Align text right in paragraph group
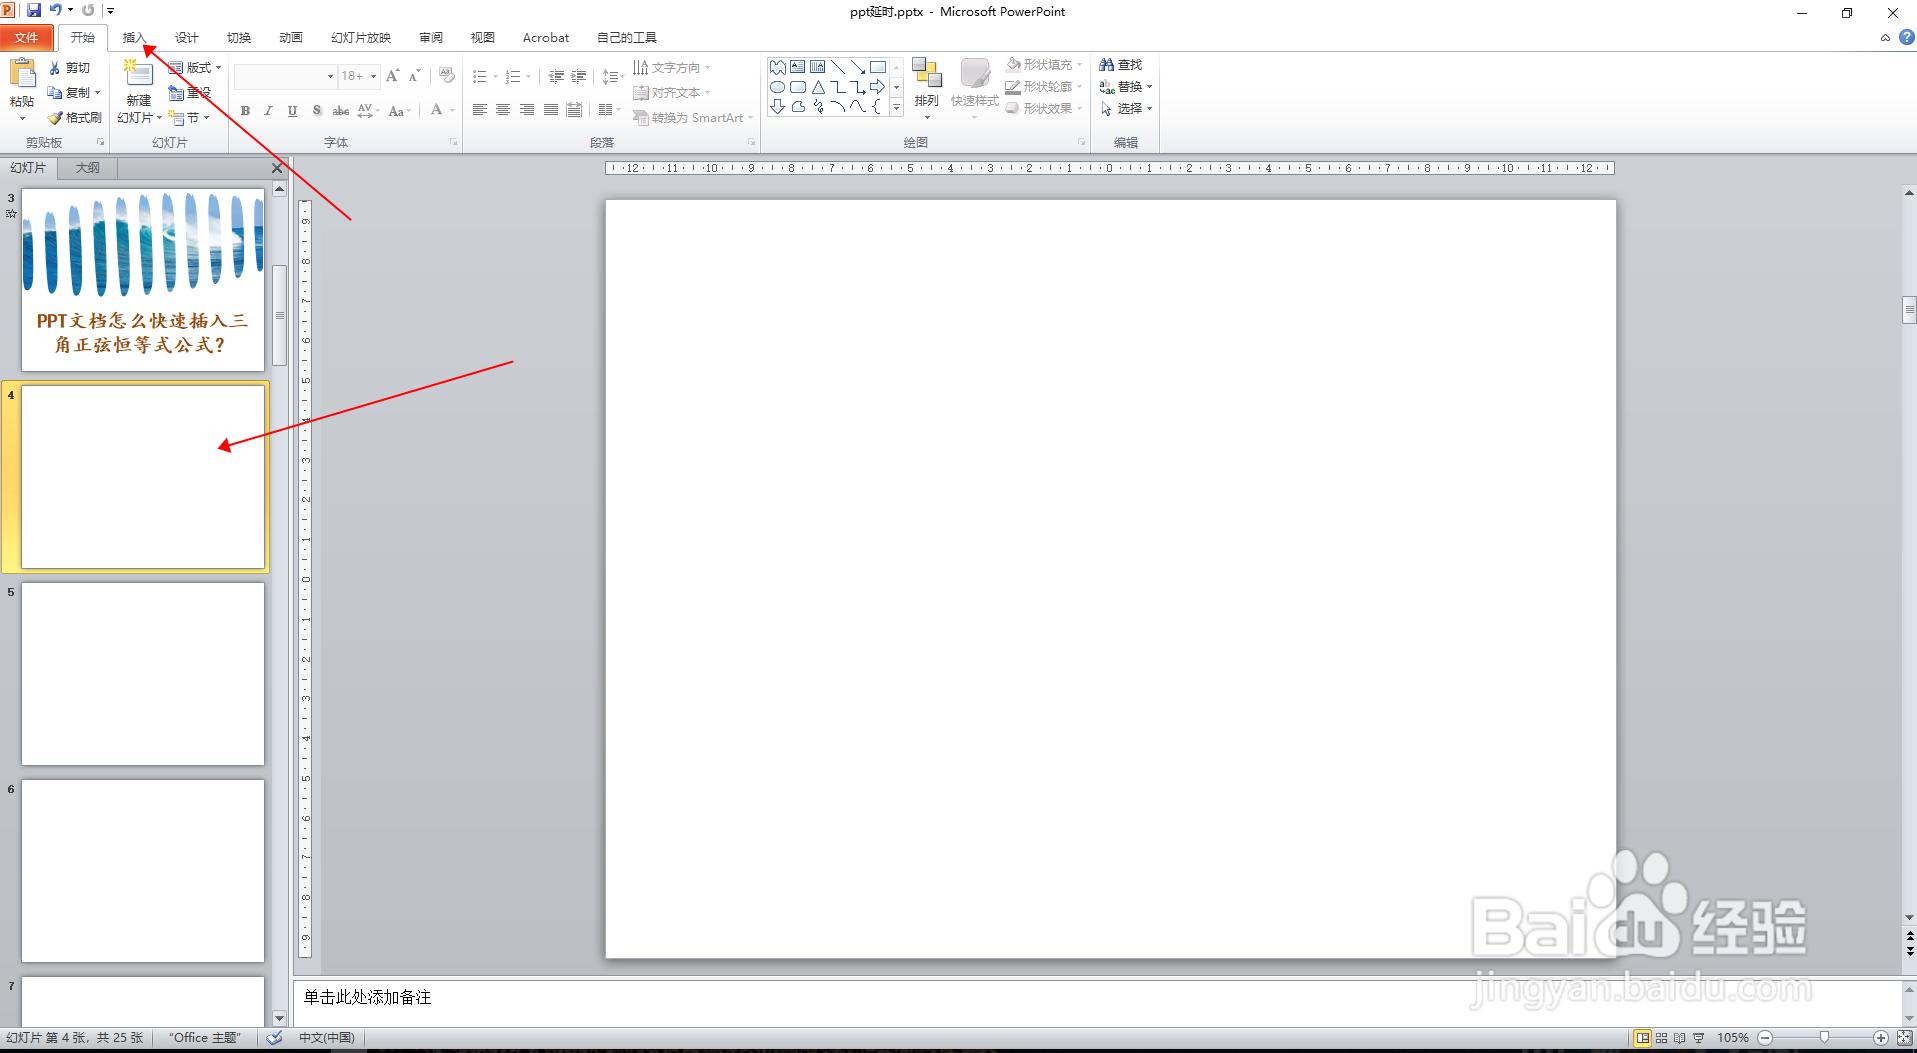1917x1053 pixels. click(527, 110)
